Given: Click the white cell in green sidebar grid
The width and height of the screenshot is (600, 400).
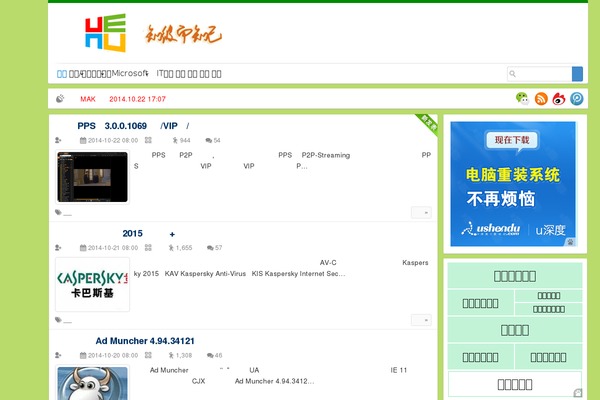Looking at the screenshot, I should pos(515,384).
